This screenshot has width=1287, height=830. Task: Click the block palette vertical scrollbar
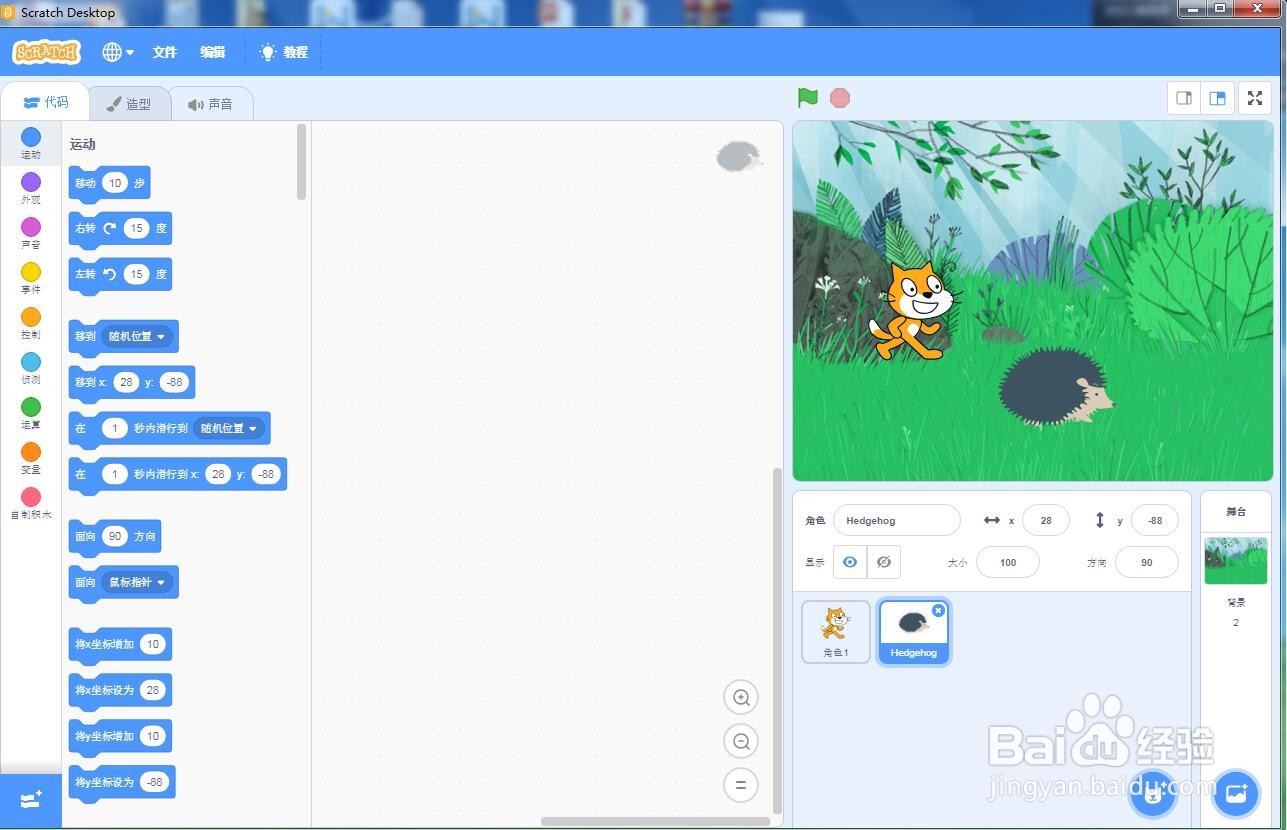point(302,162)
